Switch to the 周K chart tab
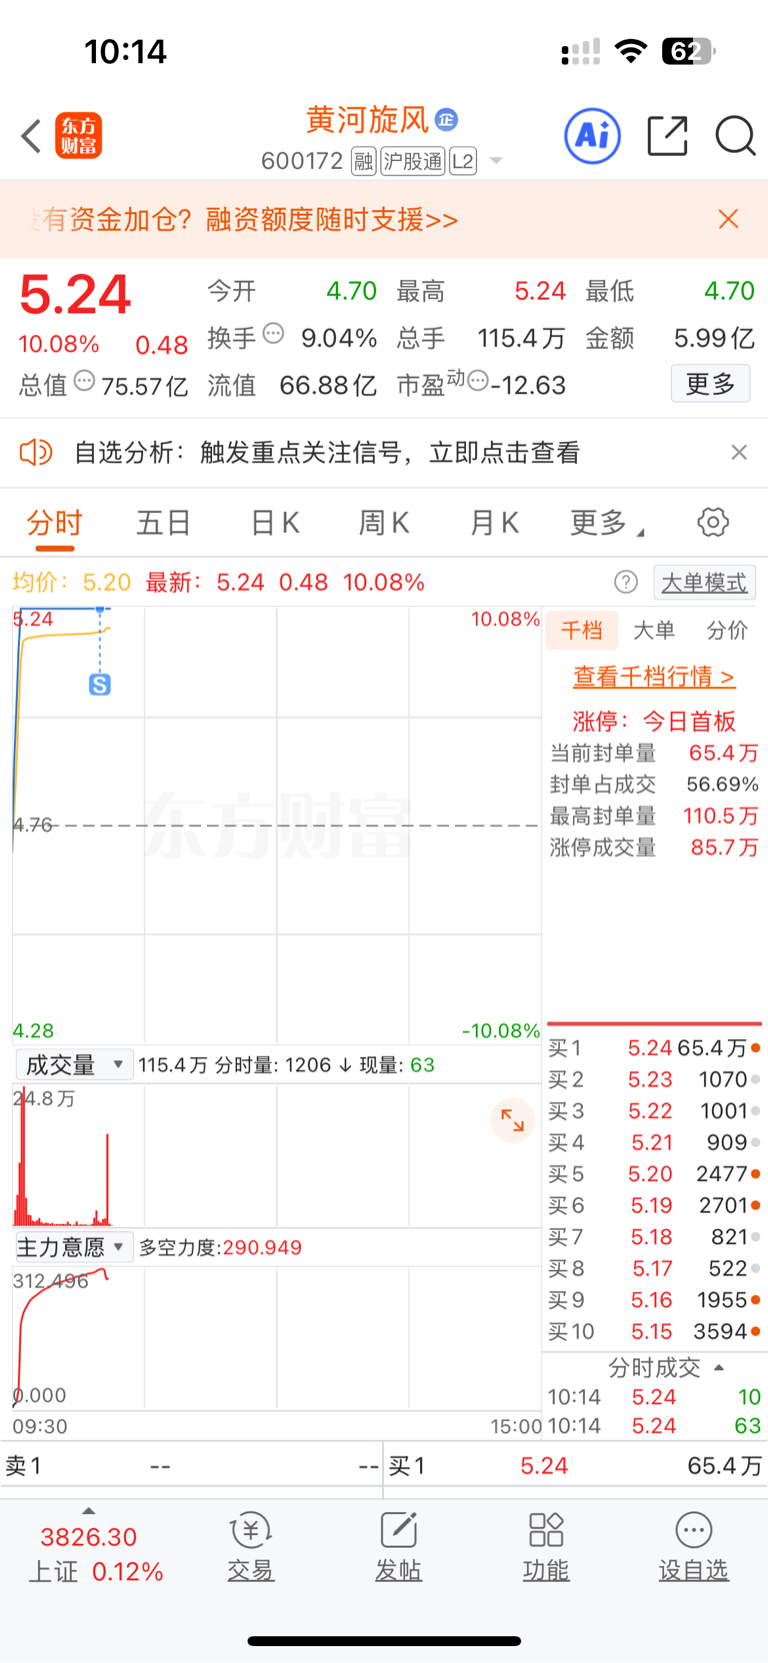This screenshot has width=768, height=1663. coord(384,523)
